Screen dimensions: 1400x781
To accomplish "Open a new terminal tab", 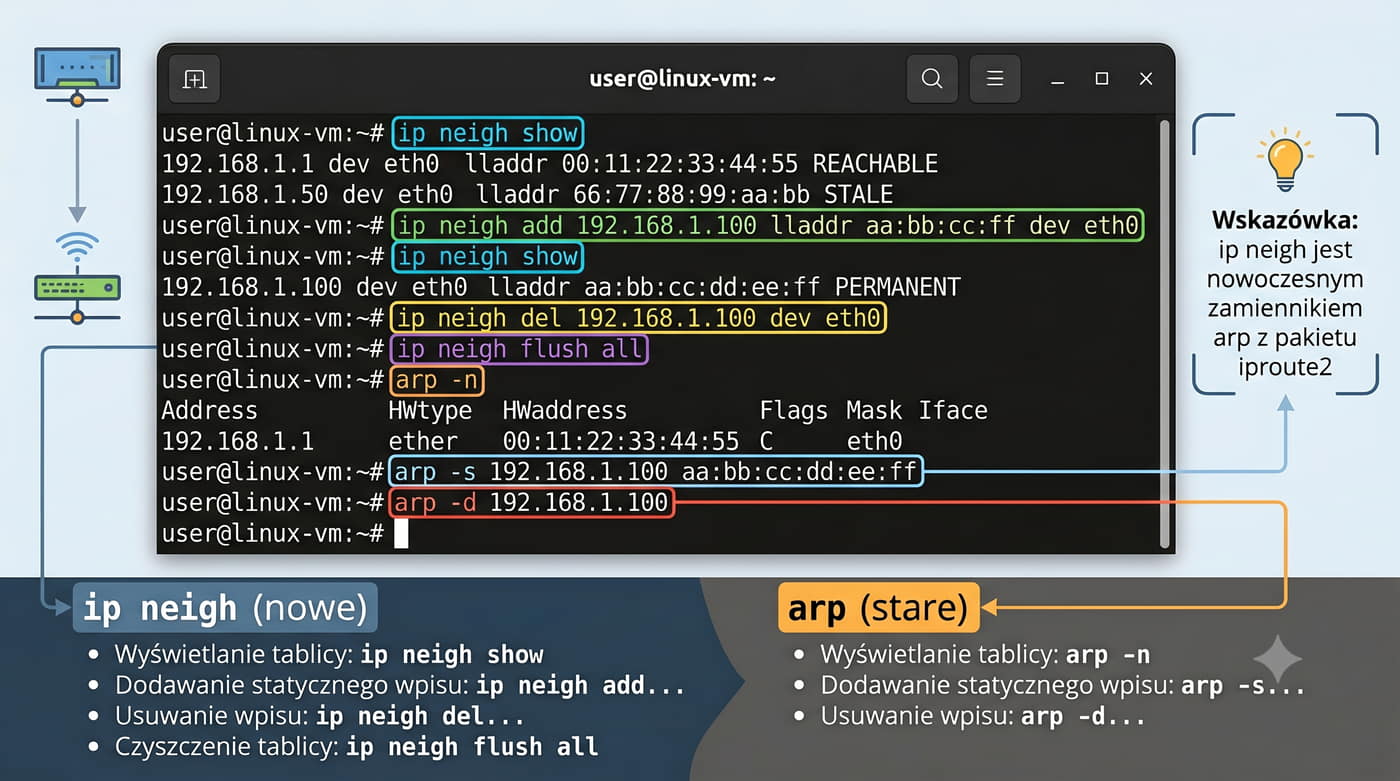I will point(195,79).
